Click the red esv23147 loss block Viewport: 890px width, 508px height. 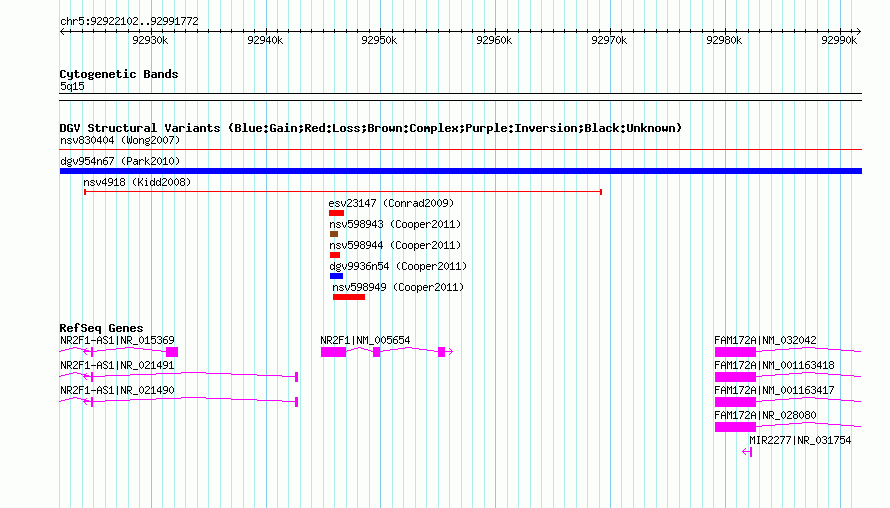336,213
